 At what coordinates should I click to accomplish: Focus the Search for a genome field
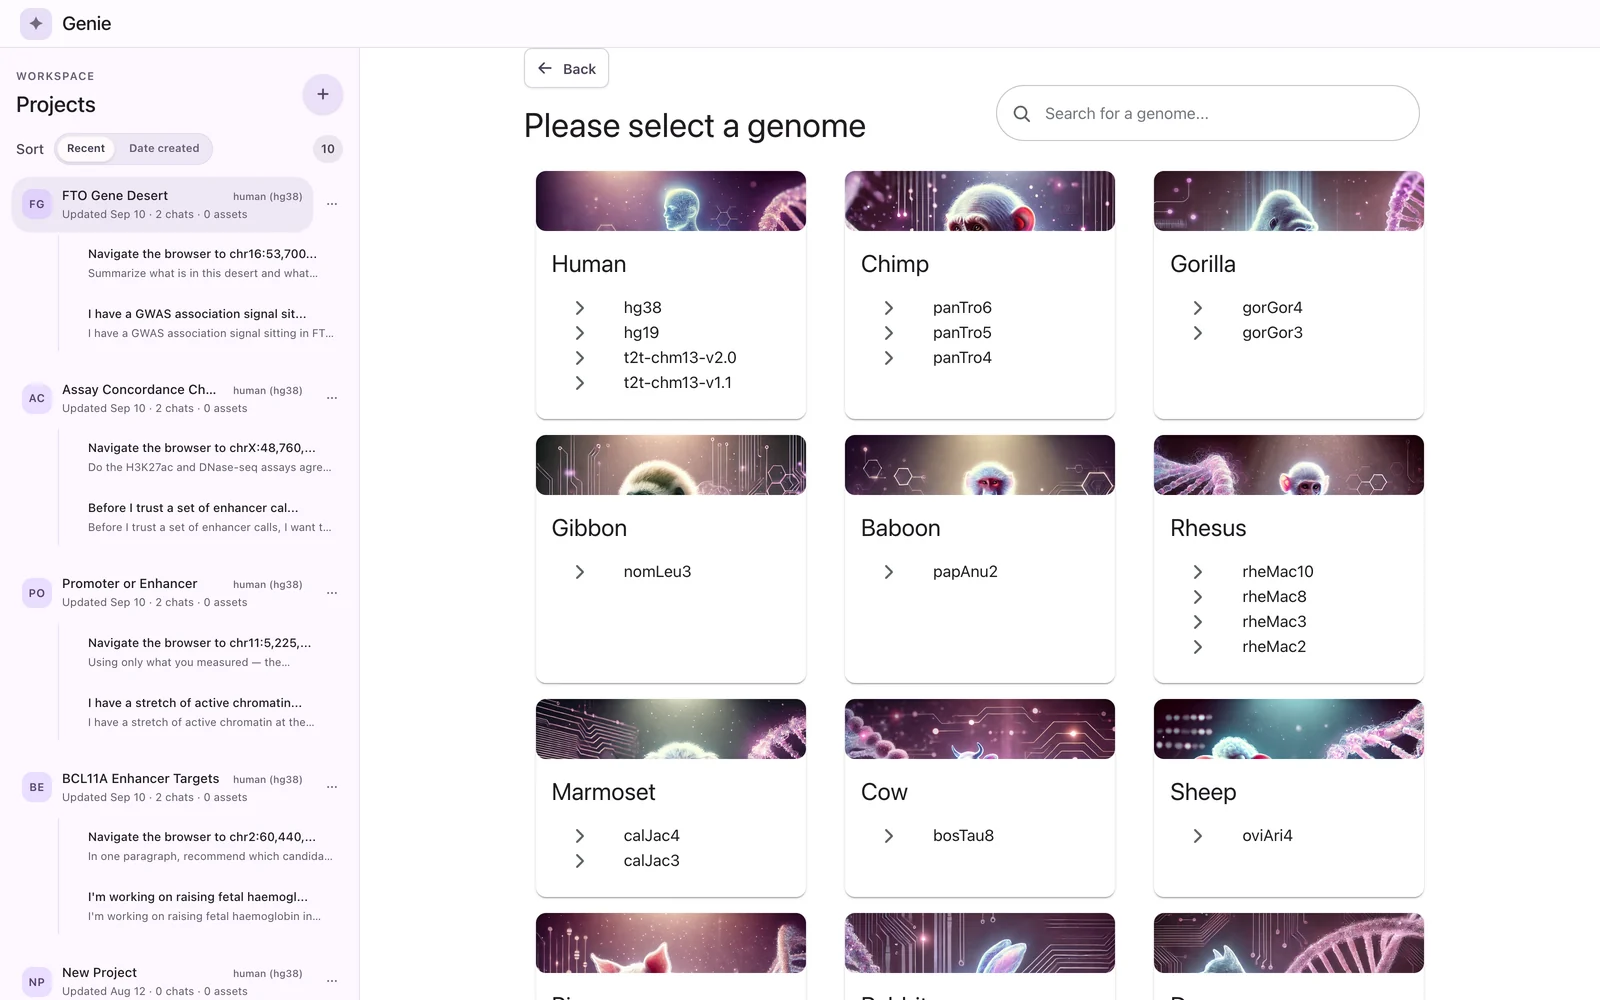pos(1208,113)
